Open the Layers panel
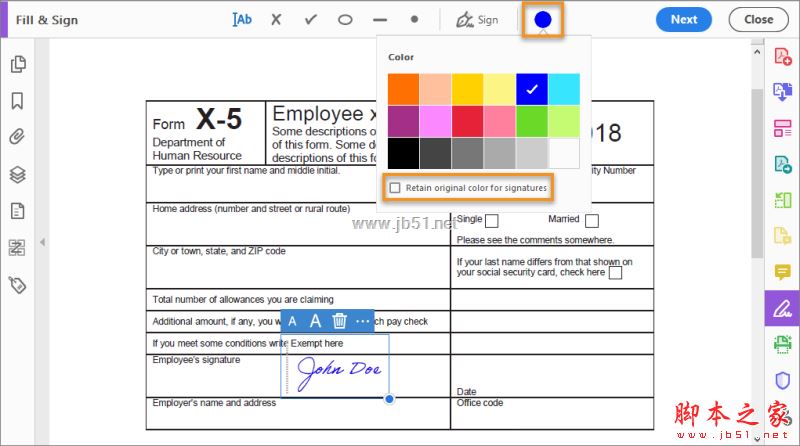The width and height of the screenshot is (800, 446). coord(17,175)
